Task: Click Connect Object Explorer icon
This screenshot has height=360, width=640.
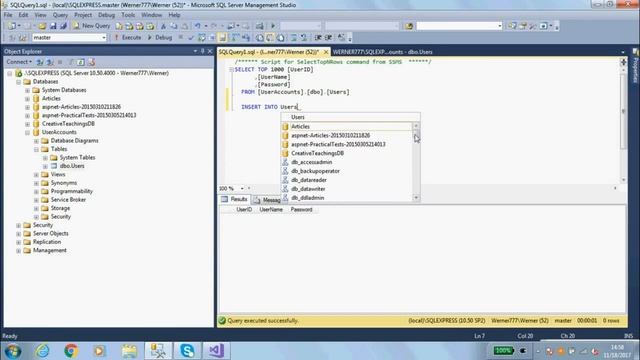Action: coord(40,62)
